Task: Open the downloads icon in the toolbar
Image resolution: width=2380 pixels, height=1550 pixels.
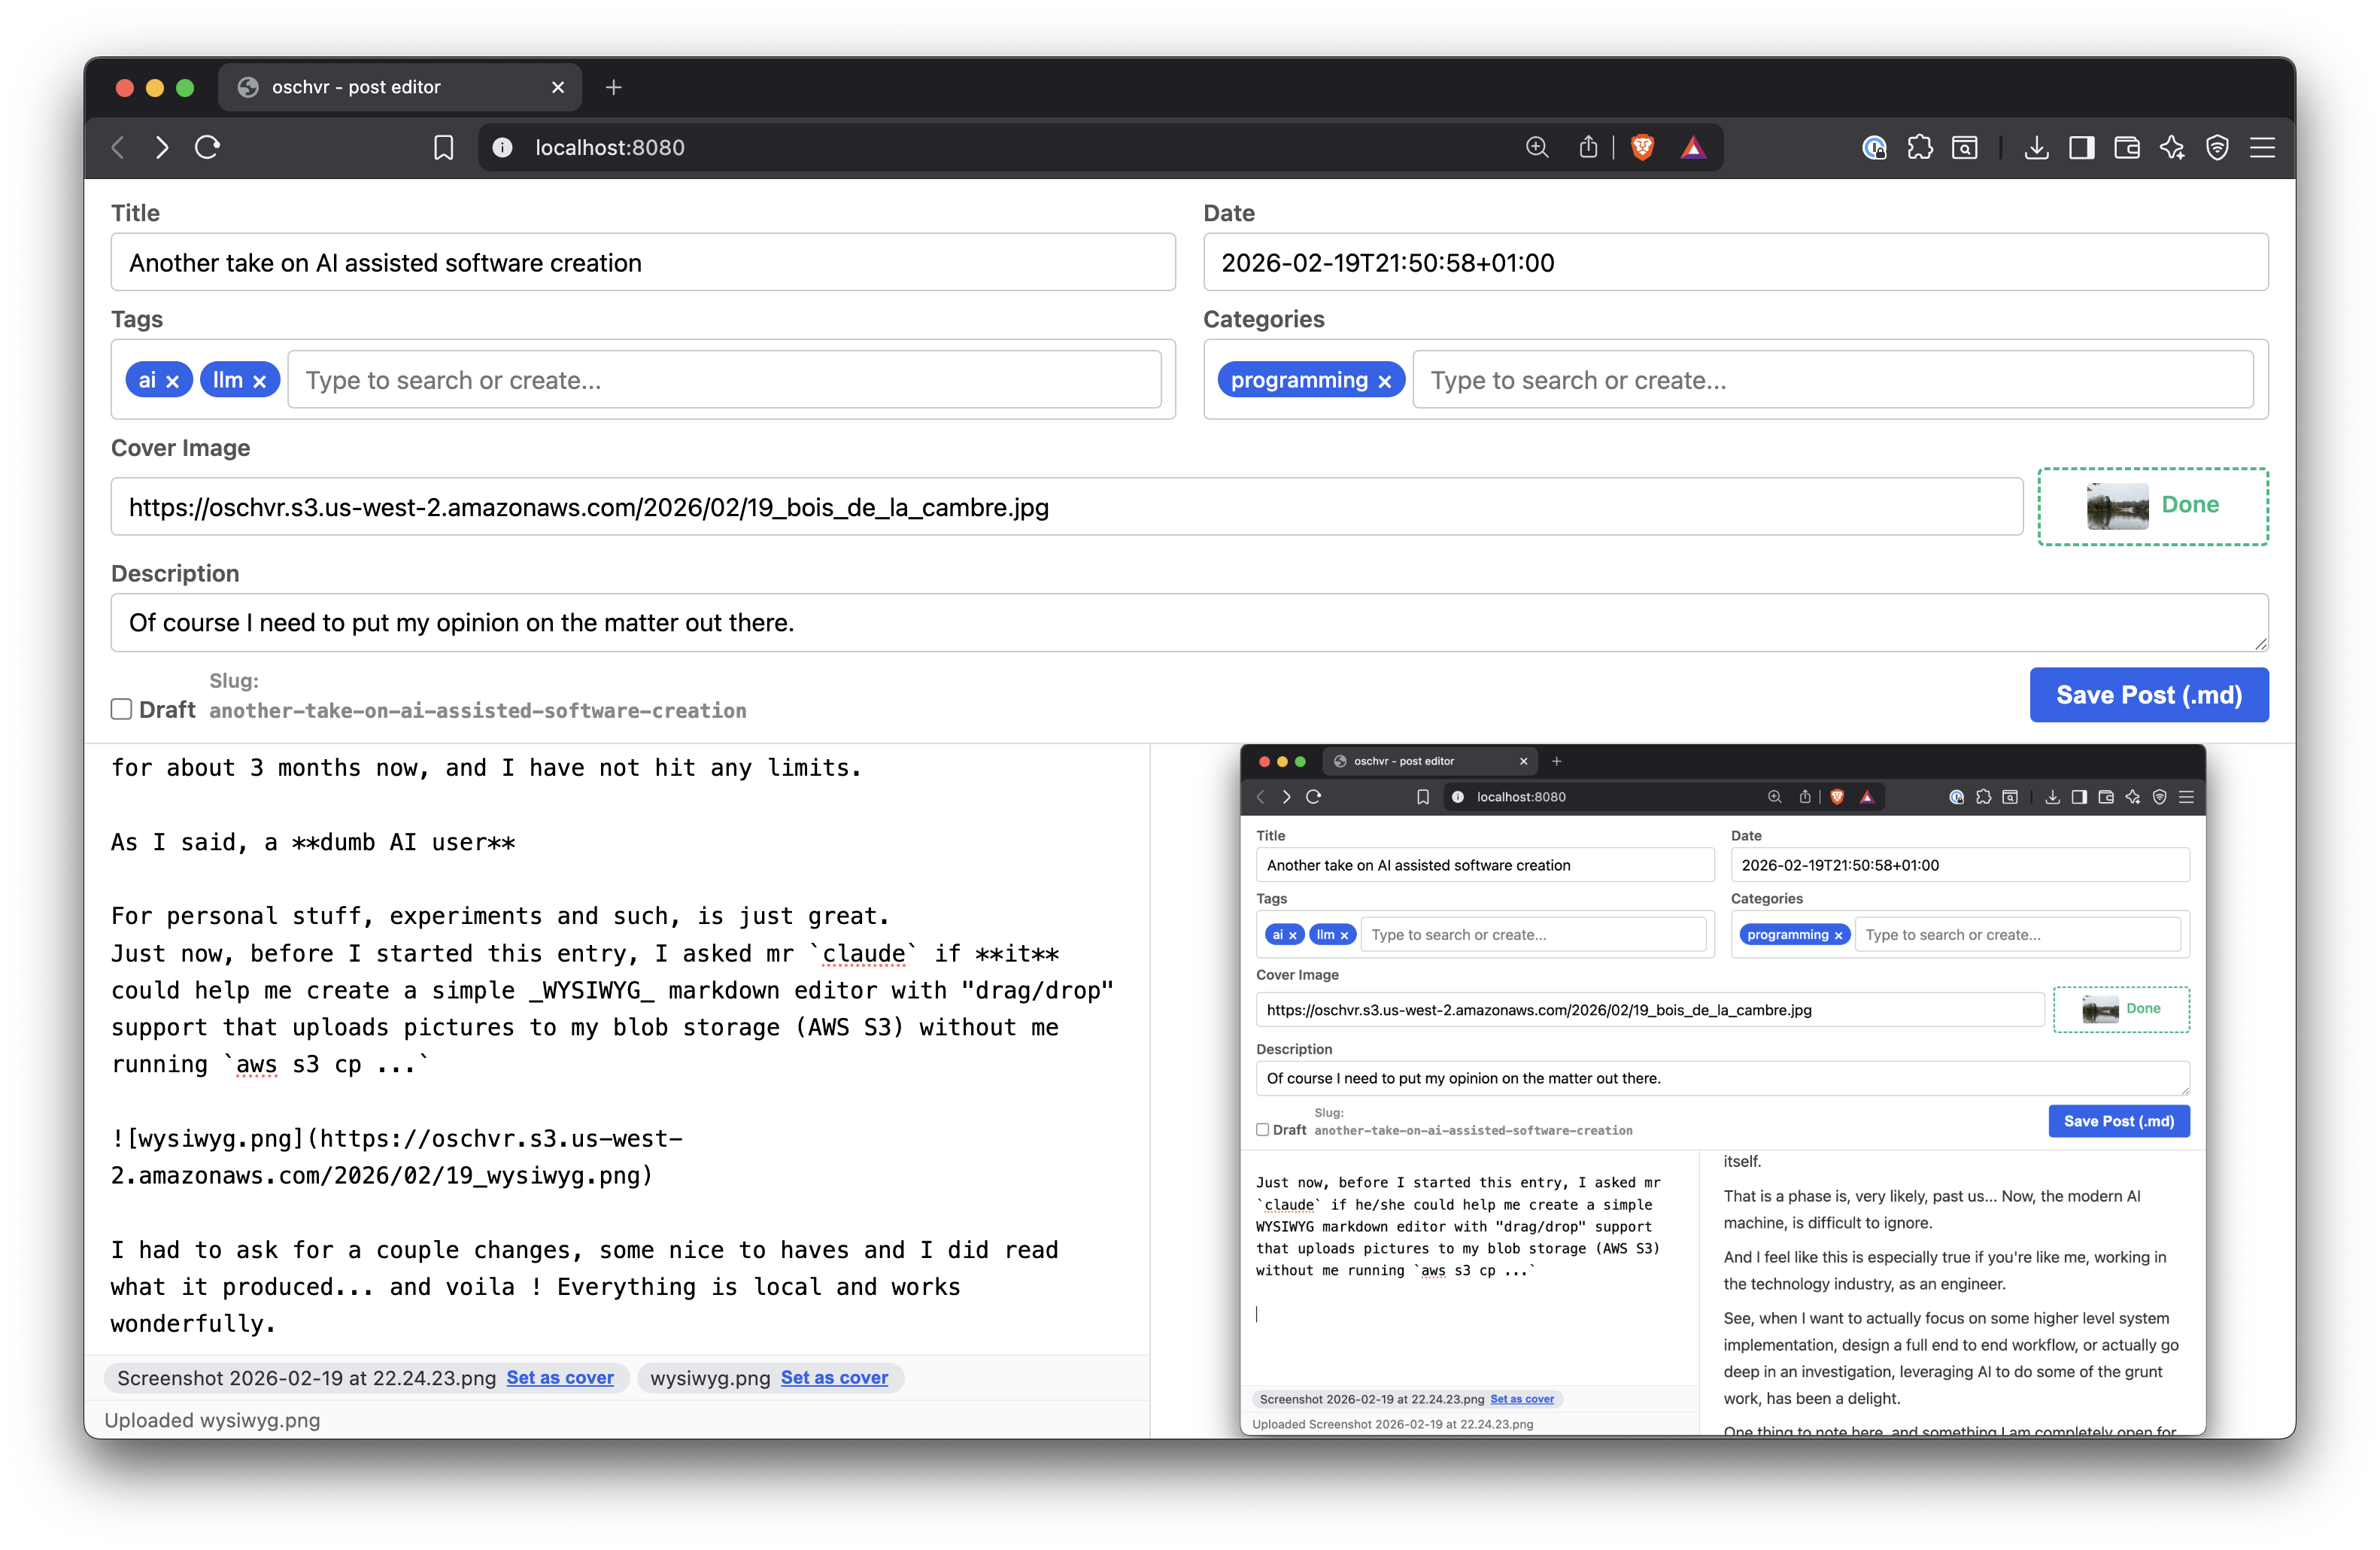Action: (2036, 148)
